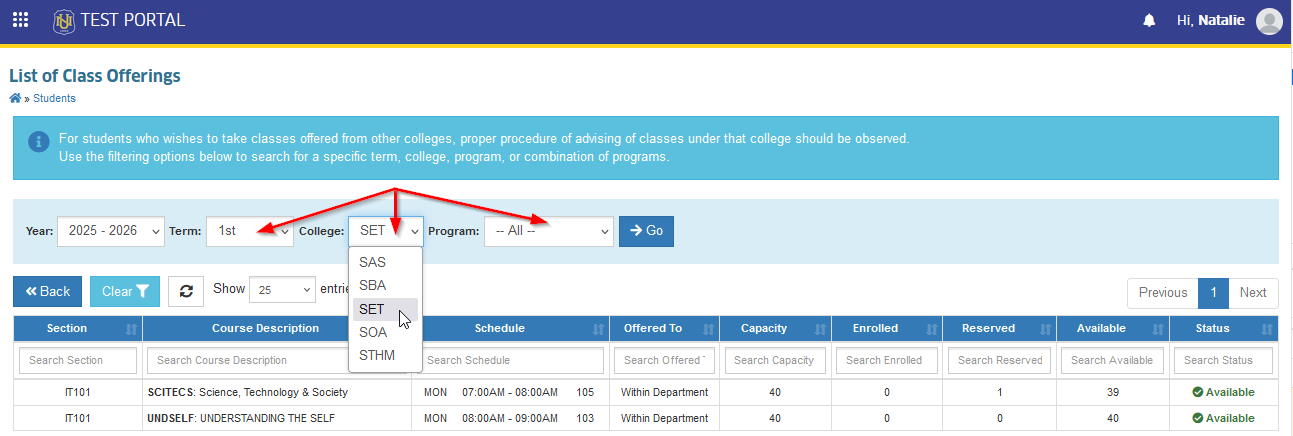Expand the Term dropdown
Screen dimensions: 1293x436
[250, 231]
